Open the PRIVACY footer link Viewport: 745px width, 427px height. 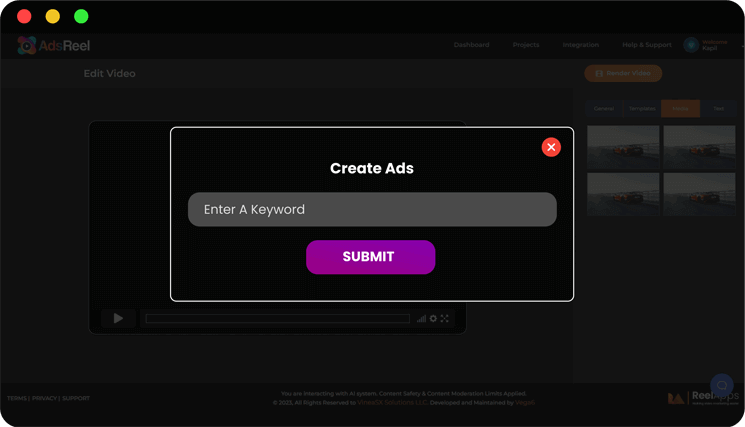[44, 398]
